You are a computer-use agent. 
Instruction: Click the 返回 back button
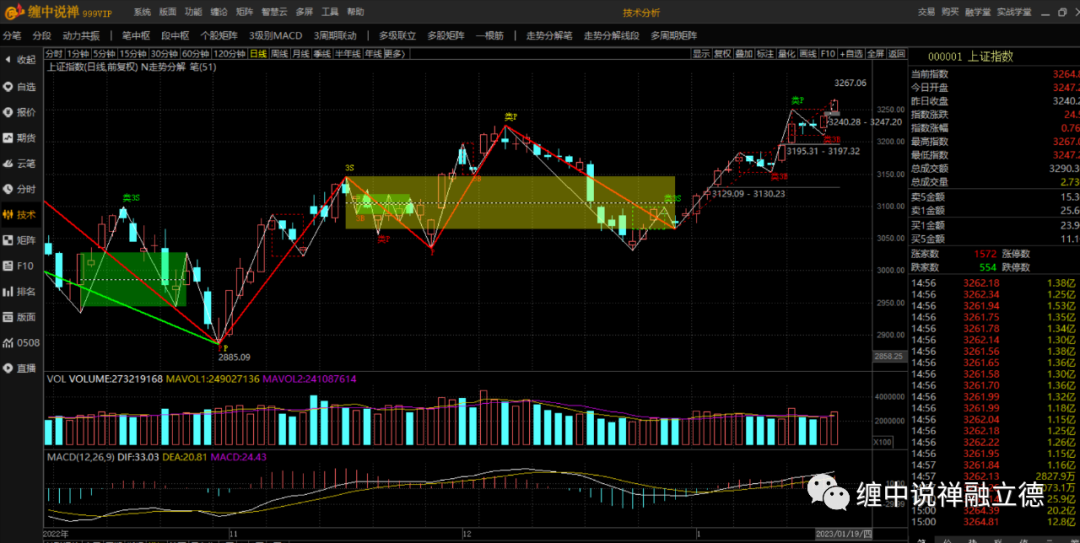[897, 54]
